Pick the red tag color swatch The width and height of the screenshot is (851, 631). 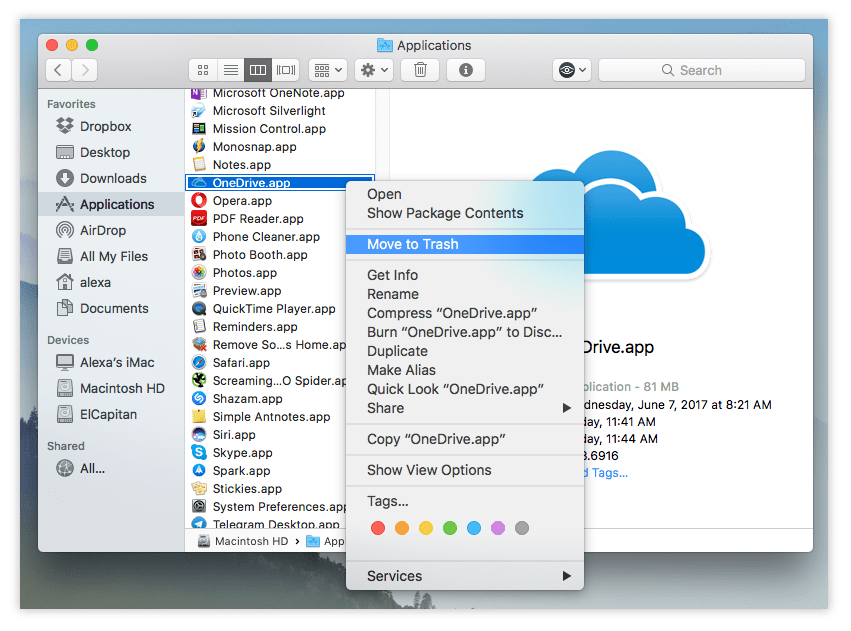click(x=377, y=528)
